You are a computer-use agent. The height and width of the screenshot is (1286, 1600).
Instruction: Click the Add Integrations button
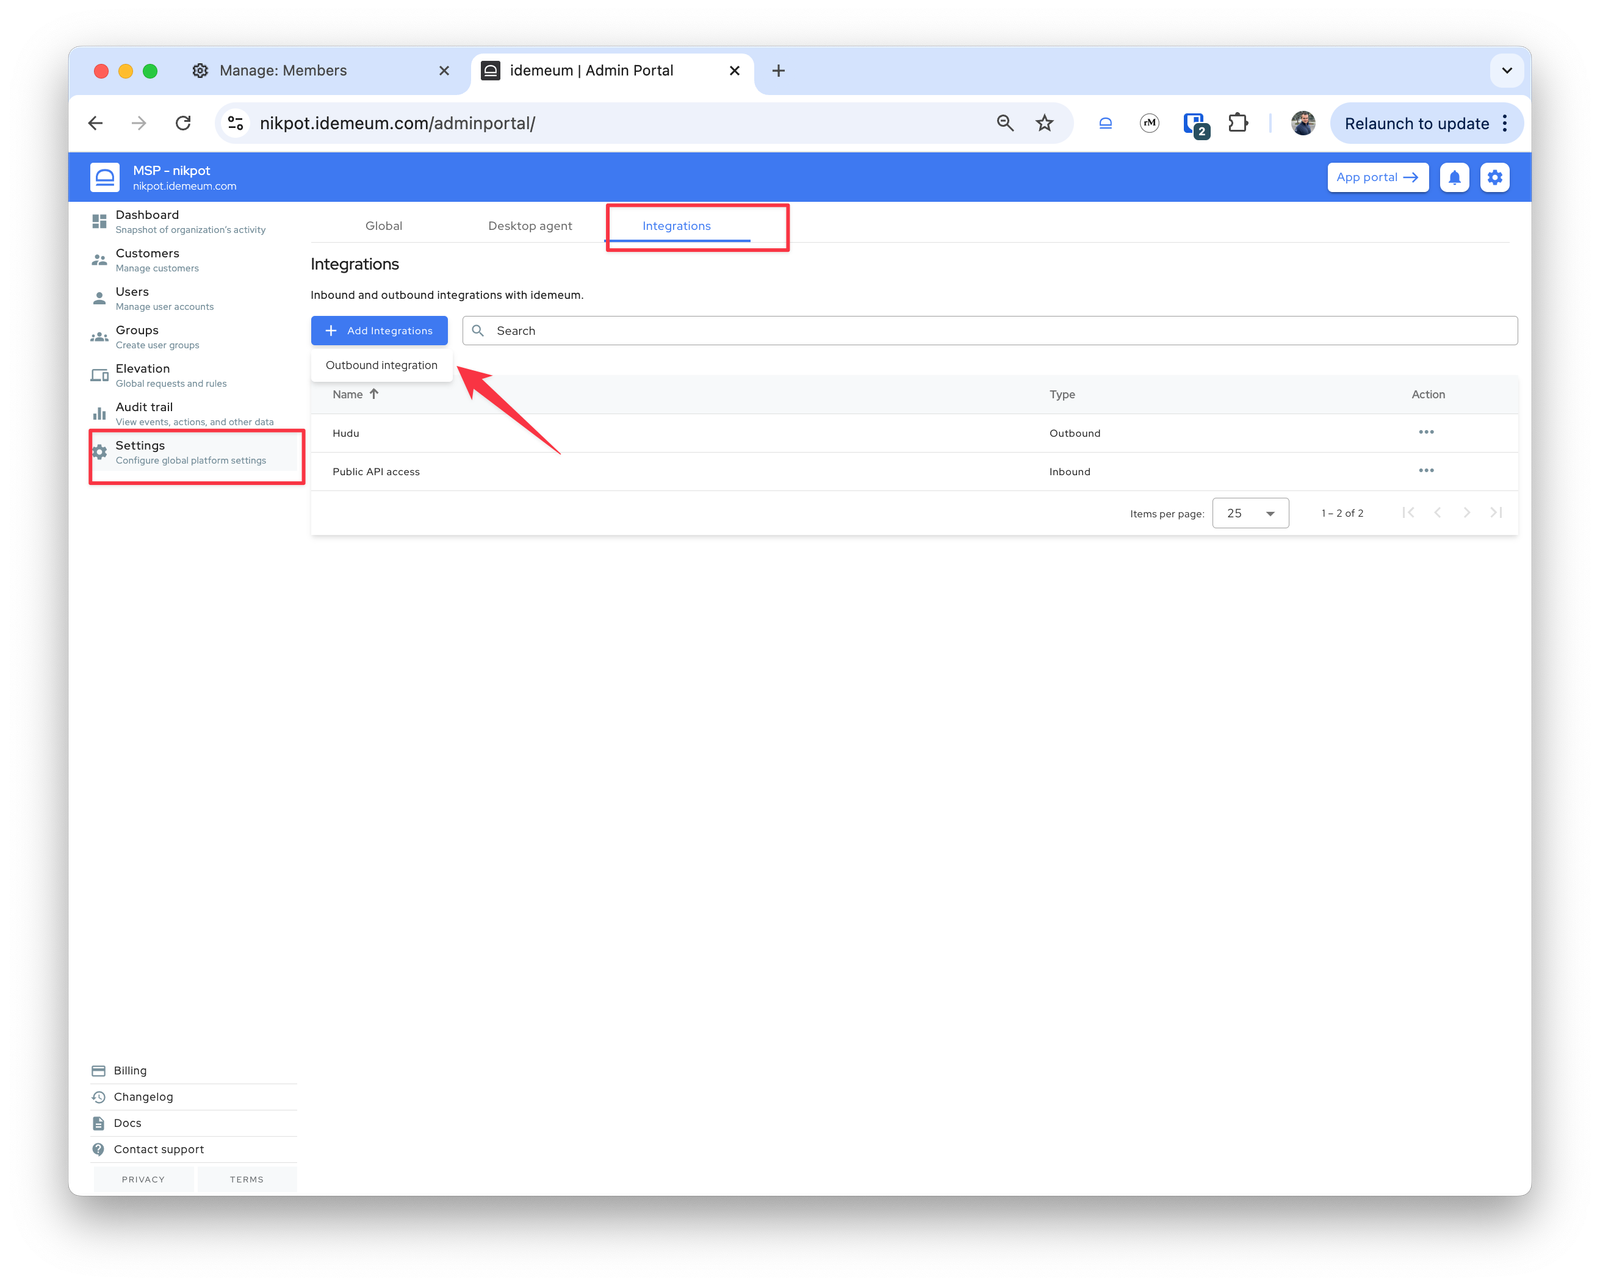[x=379, y=331]
